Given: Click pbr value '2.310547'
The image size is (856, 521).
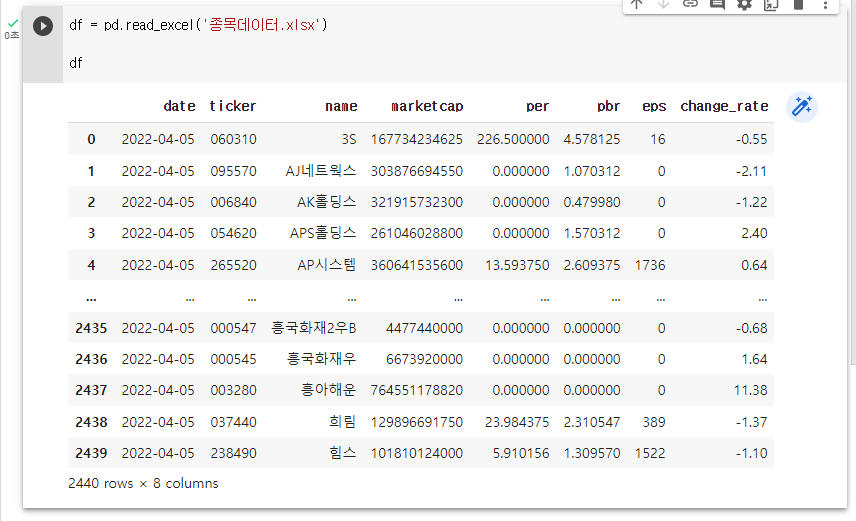Looking at the screenshot, I should pos(592,422).
